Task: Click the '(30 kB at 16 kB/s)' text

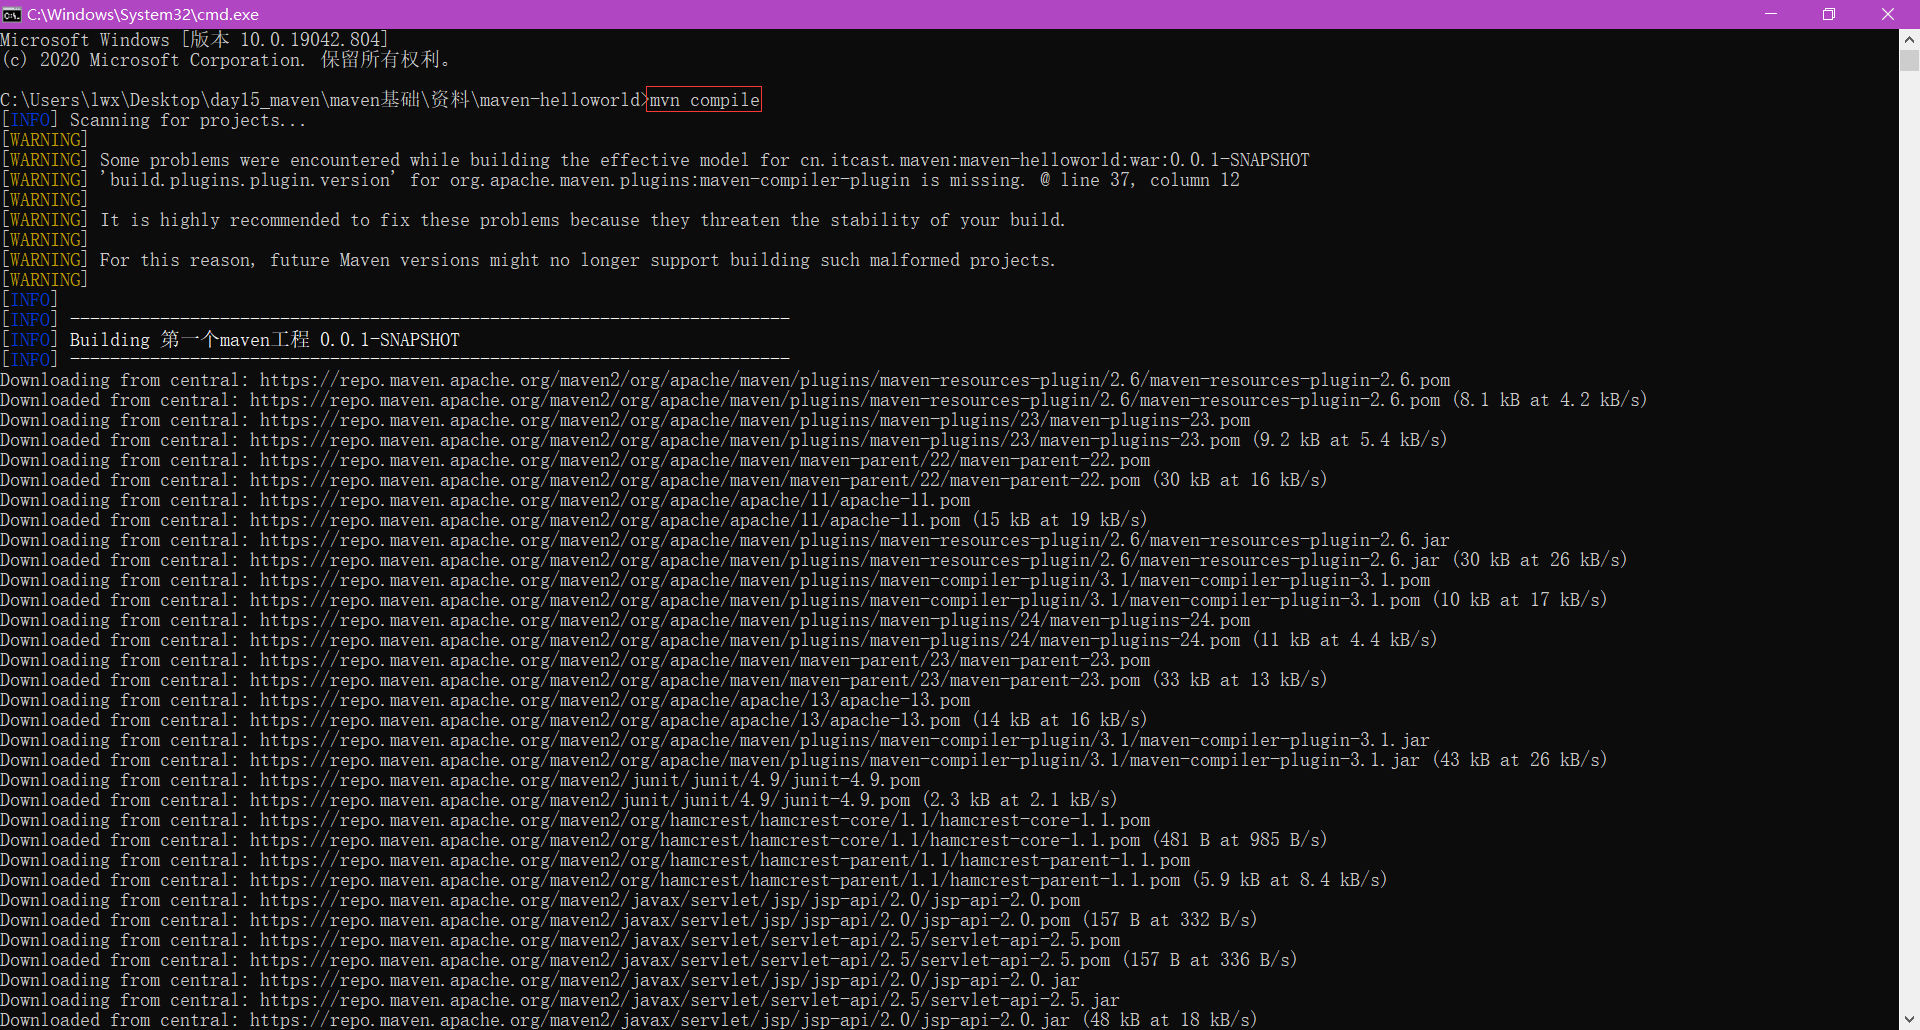Action: (x=1240, y=480)
